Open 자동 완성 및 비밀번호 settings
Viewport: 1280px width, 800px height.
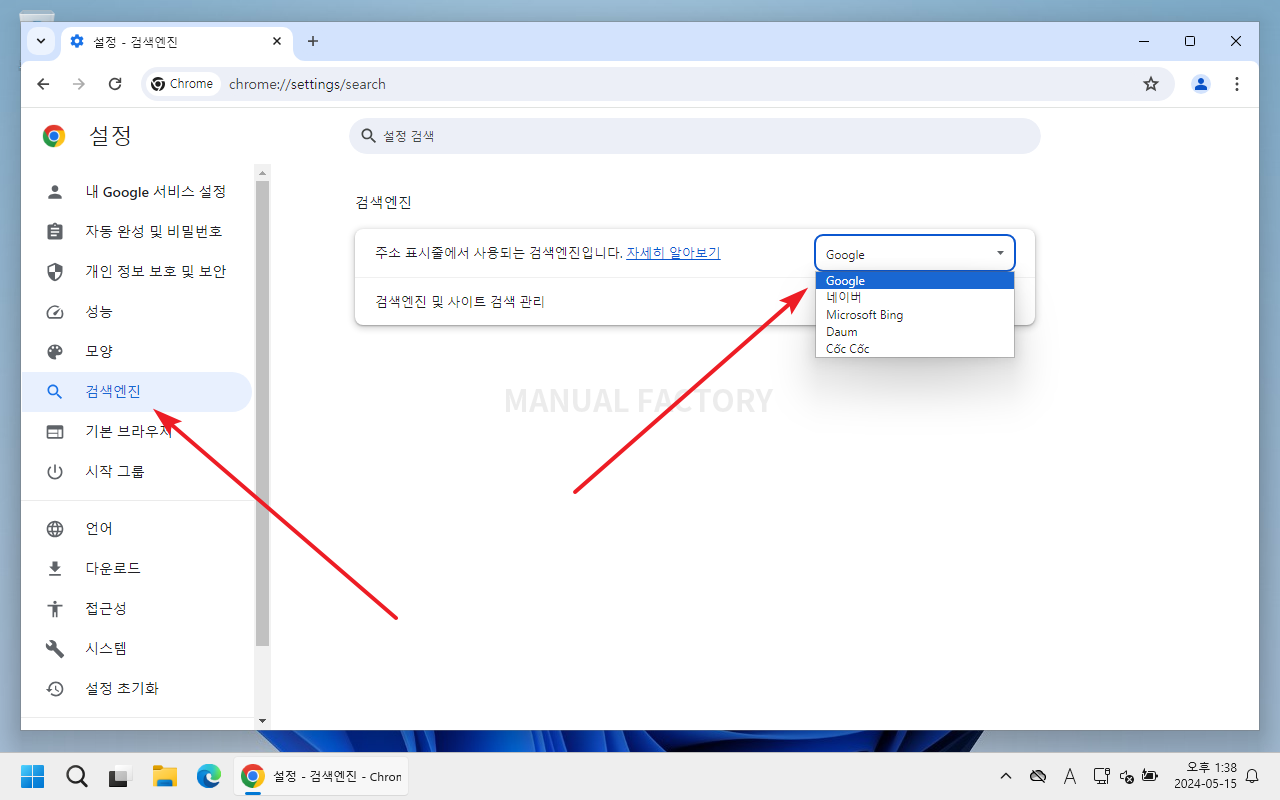pos(137,232)
